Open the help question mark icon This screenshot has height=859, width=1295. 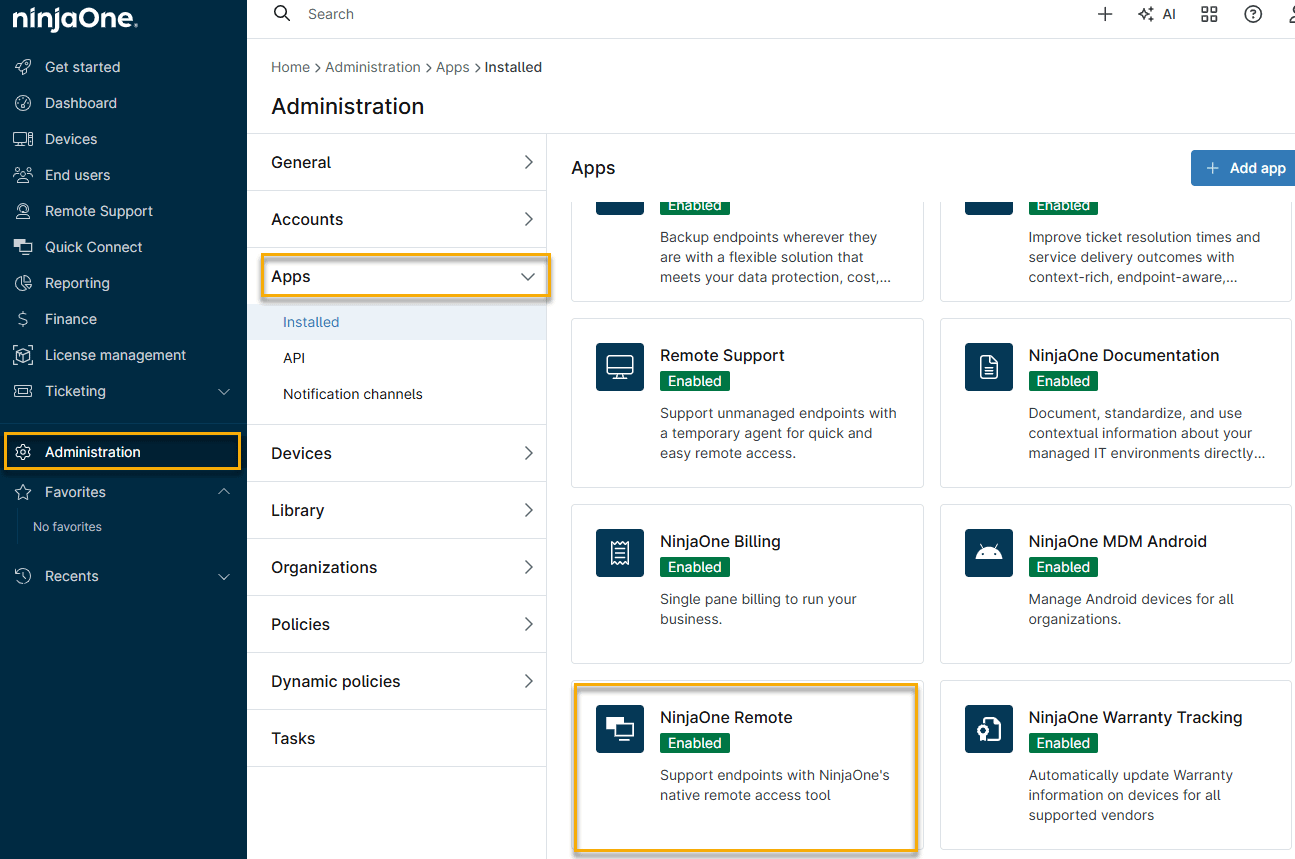click(x=1252, y=14)
